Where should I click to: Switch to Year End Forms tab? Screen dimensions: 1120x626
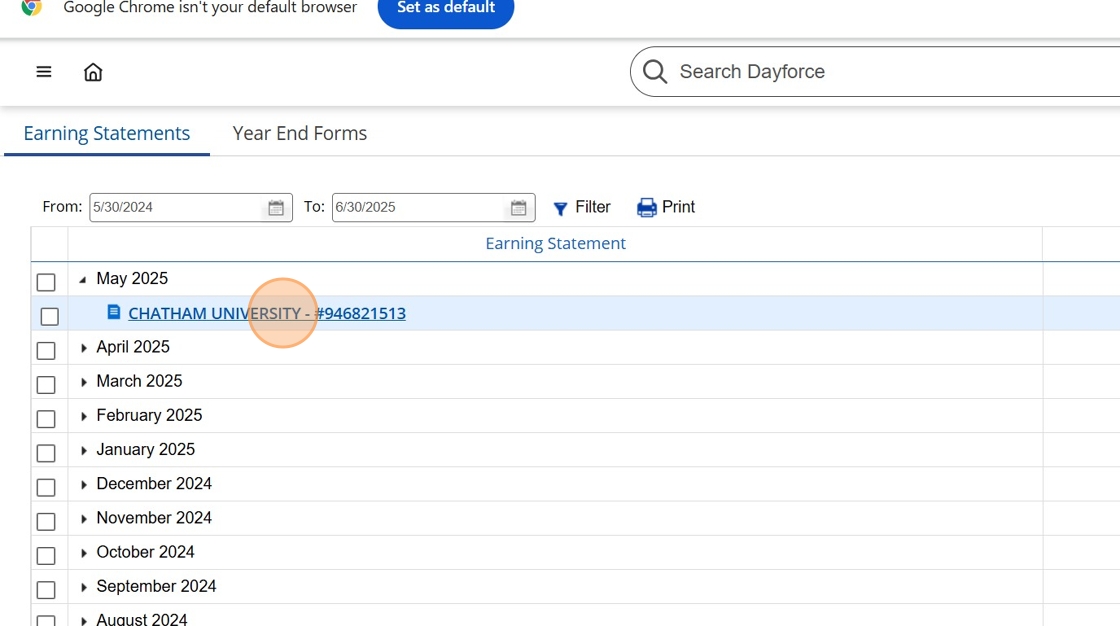299,134
